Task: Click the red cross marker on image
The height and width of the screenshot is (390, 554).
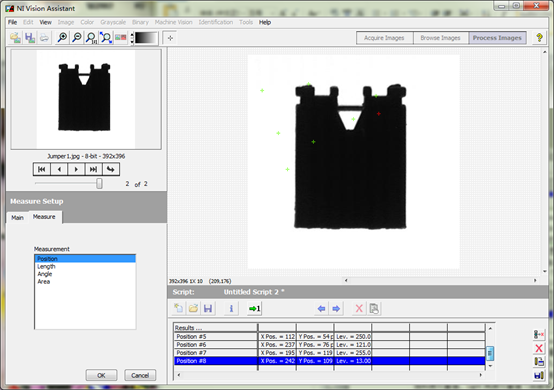Action: (x=378, y=114)
